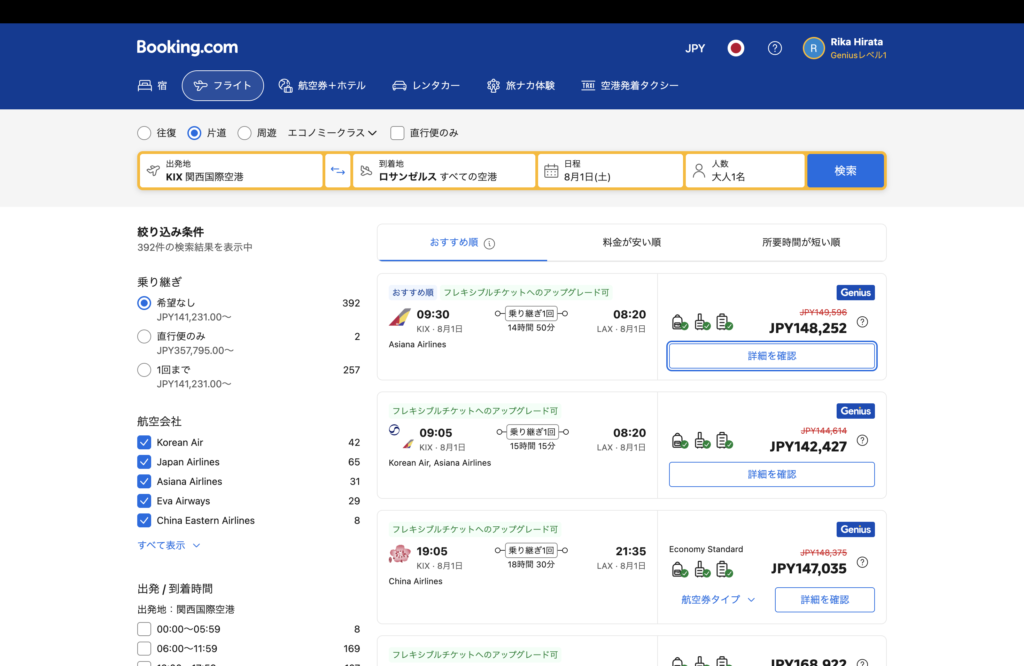Open the エコノミークラス cabin class dropdown
Image resolution: width=1024 pixels, height=666 pixels.
[x=332, y=133]
